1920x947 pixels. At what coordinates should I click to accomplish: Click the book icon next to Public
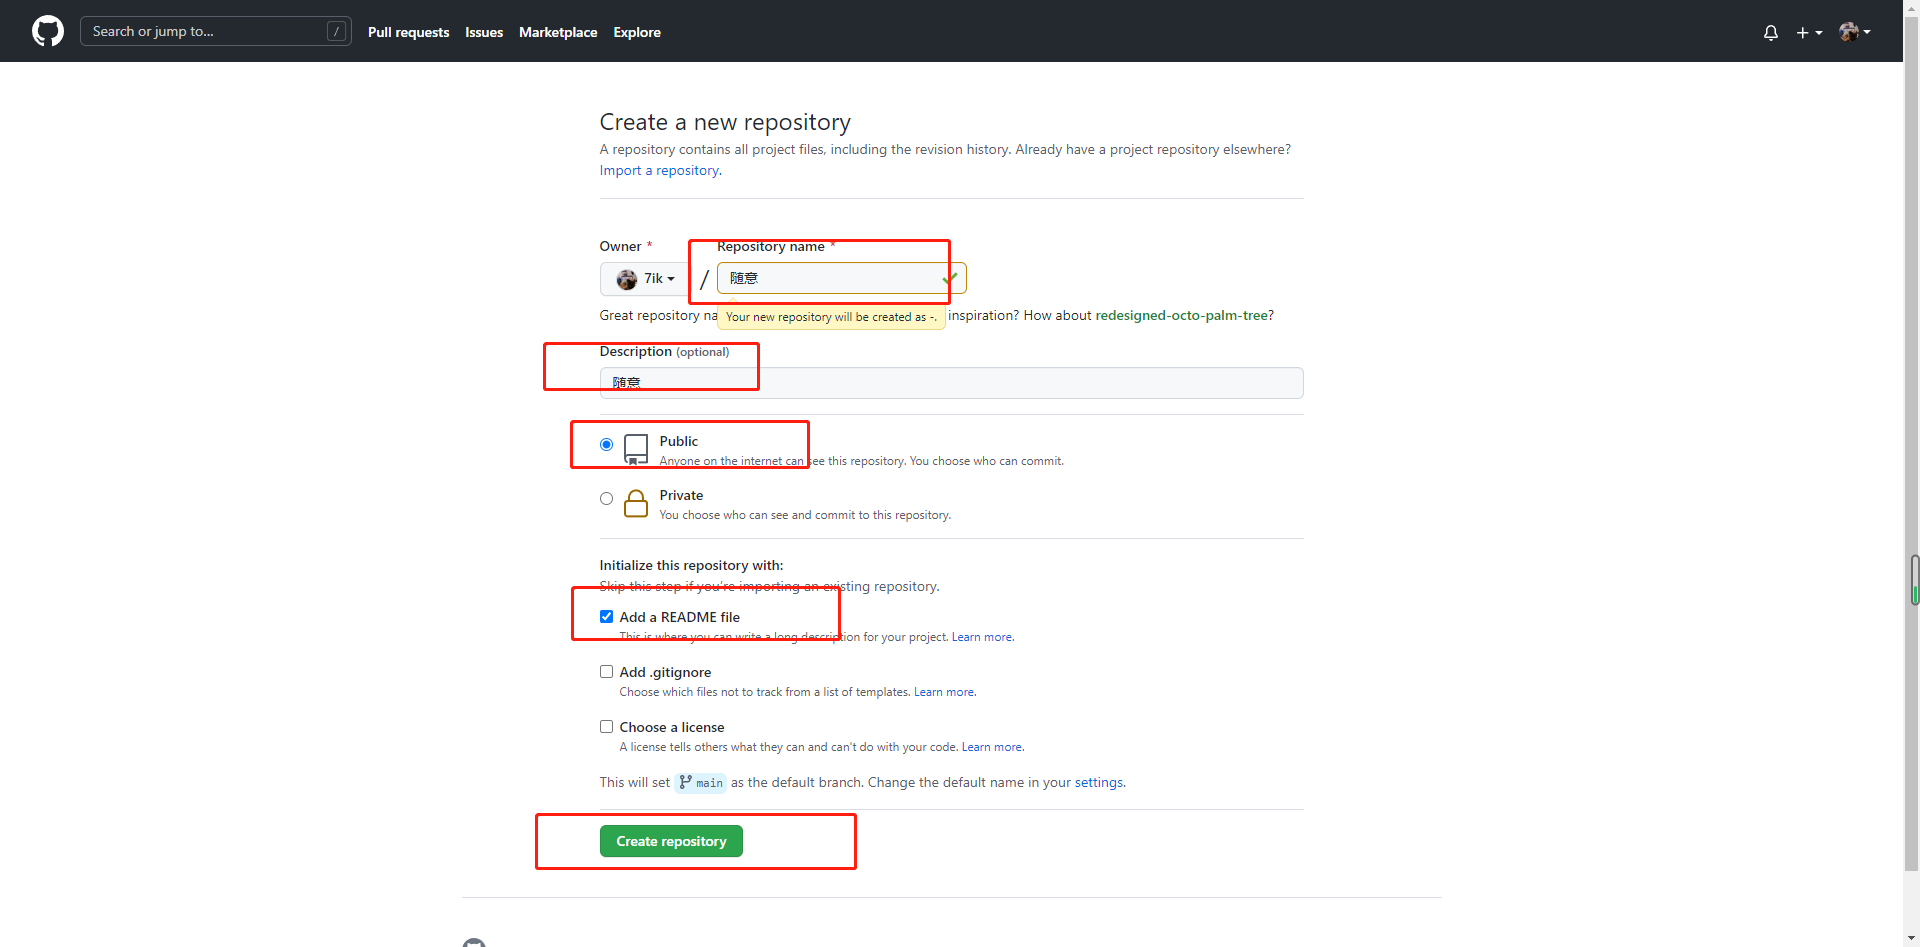point(636,448)
